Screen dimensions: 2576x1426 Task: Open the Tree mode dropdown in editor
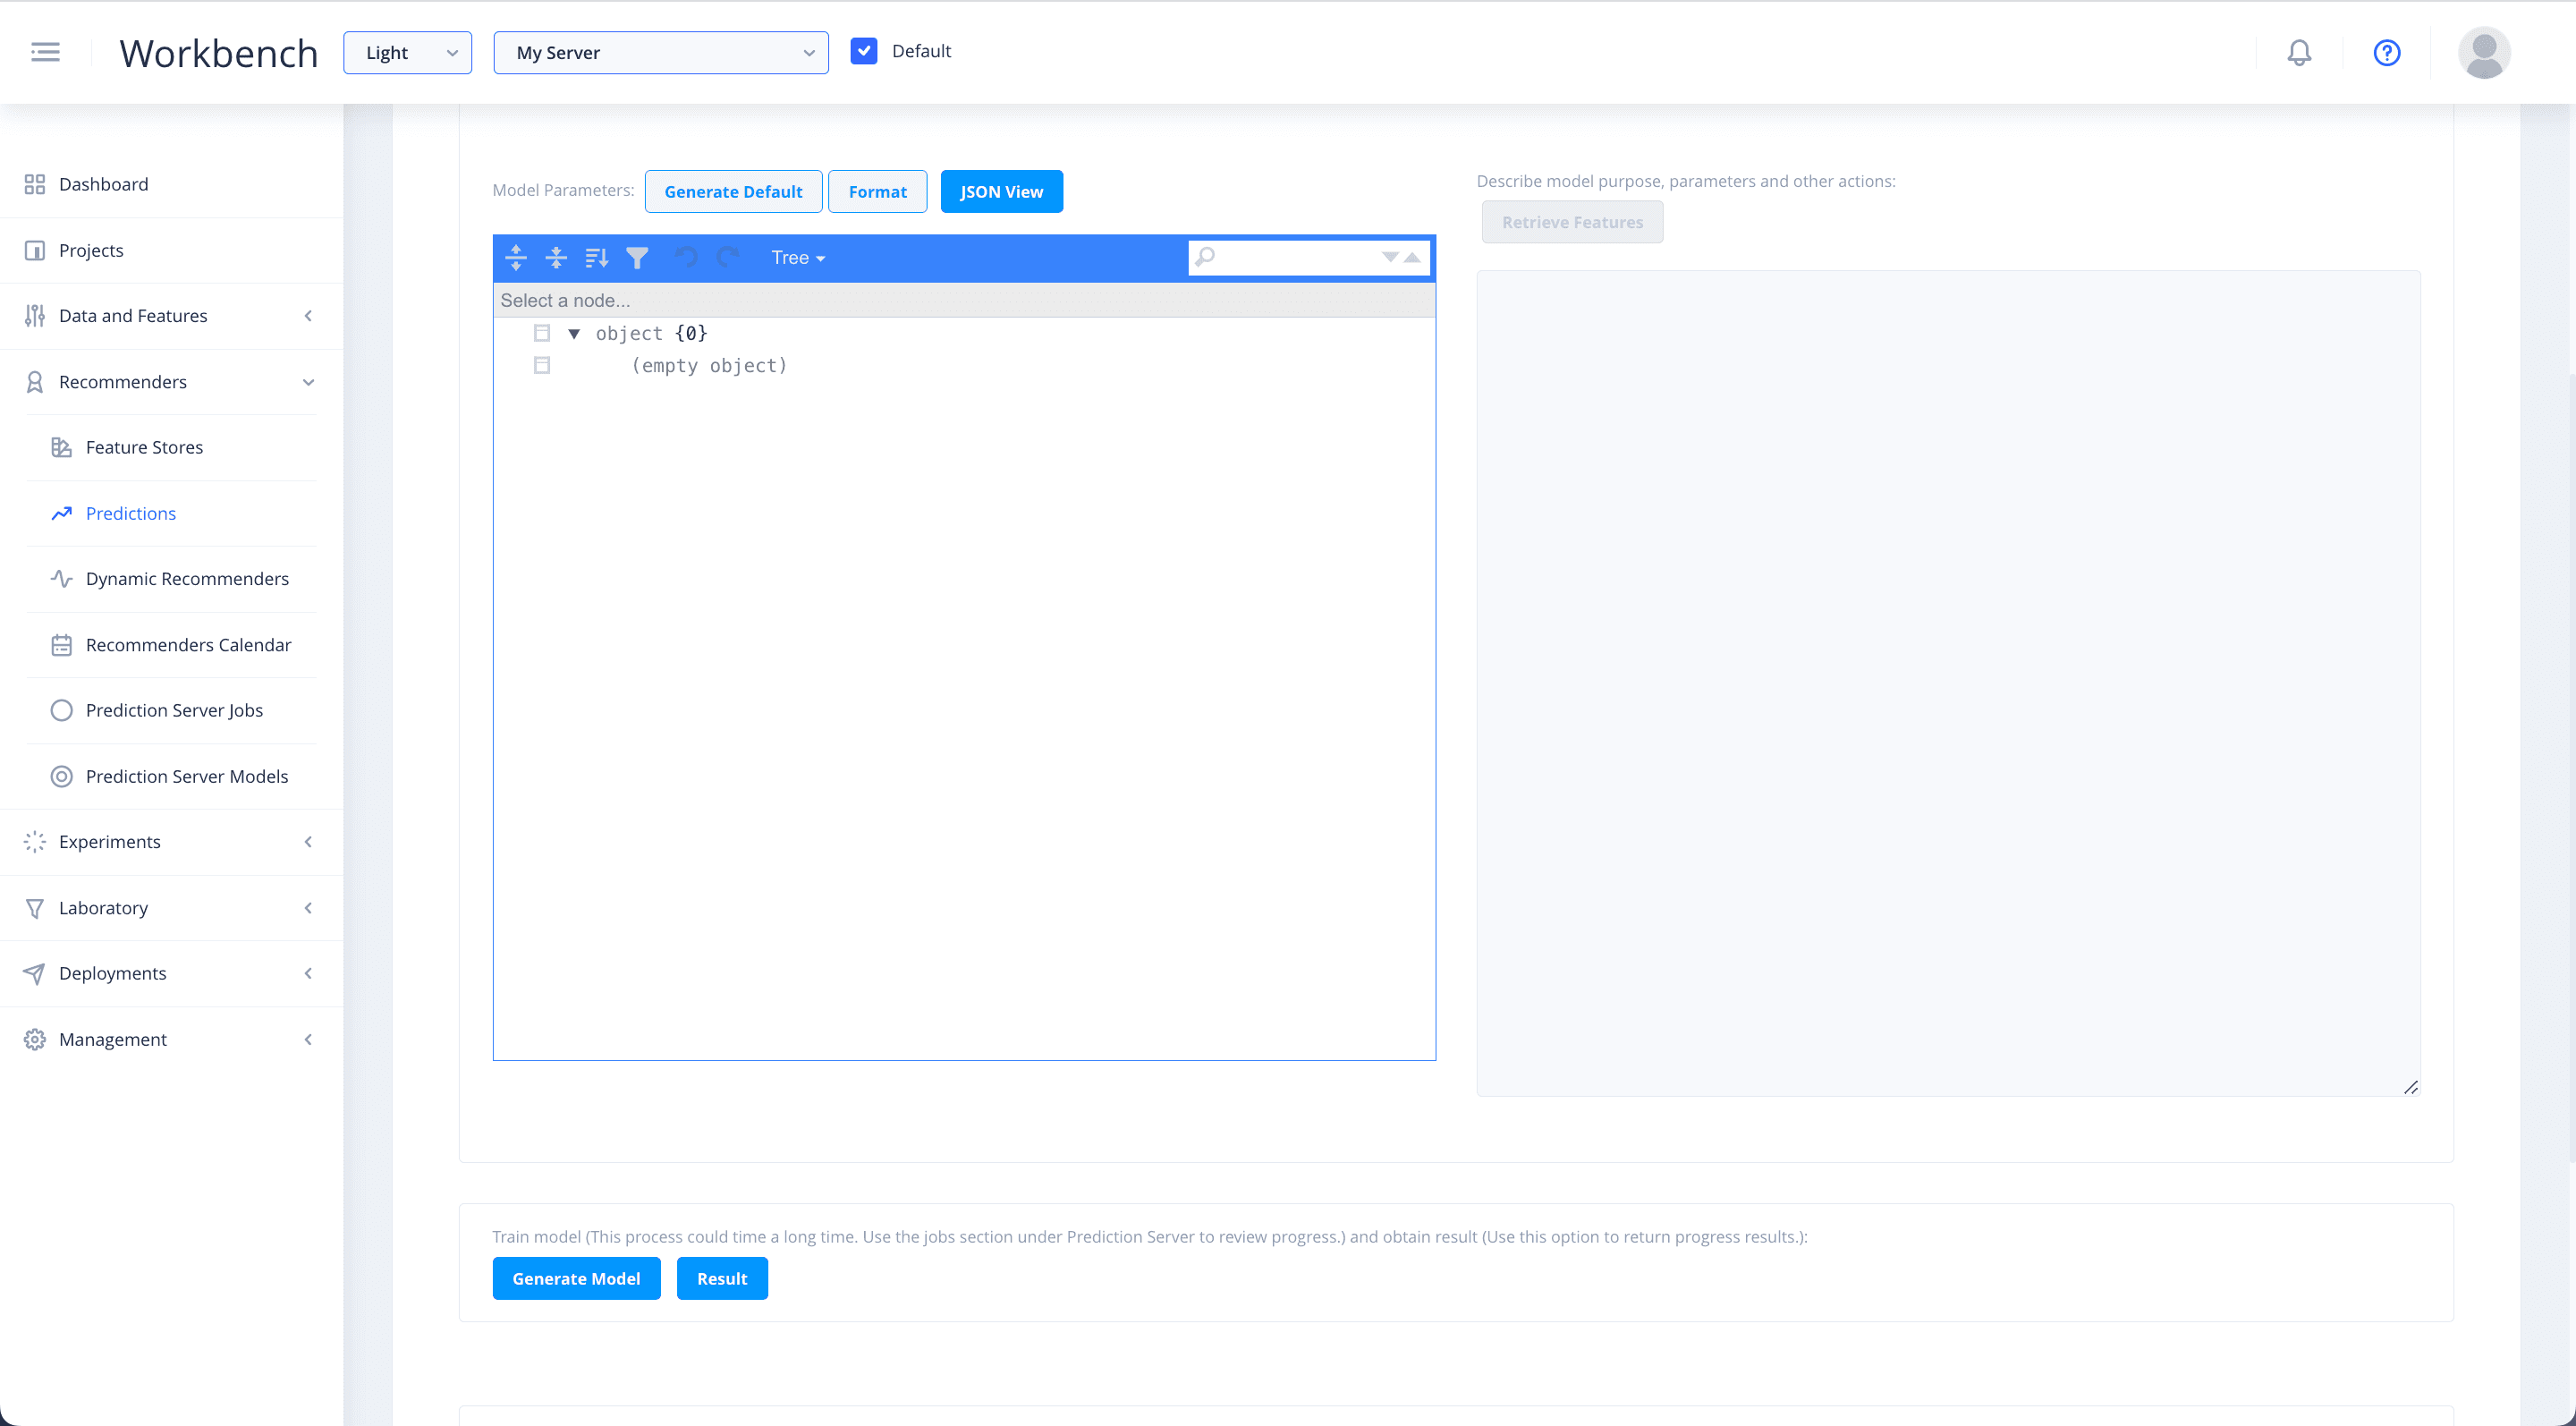tap(797, 258)
